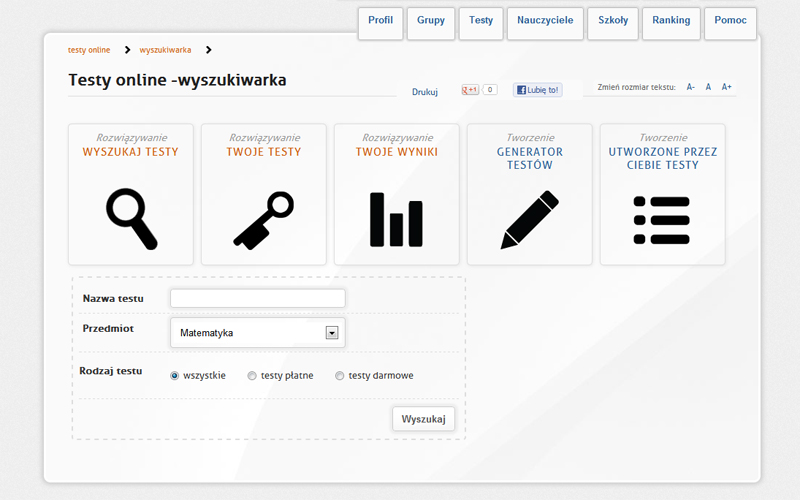Viewport: 800px width, 500px height.
Task: Click the Google +1 counter showing 0
Action: coord(490,90)
